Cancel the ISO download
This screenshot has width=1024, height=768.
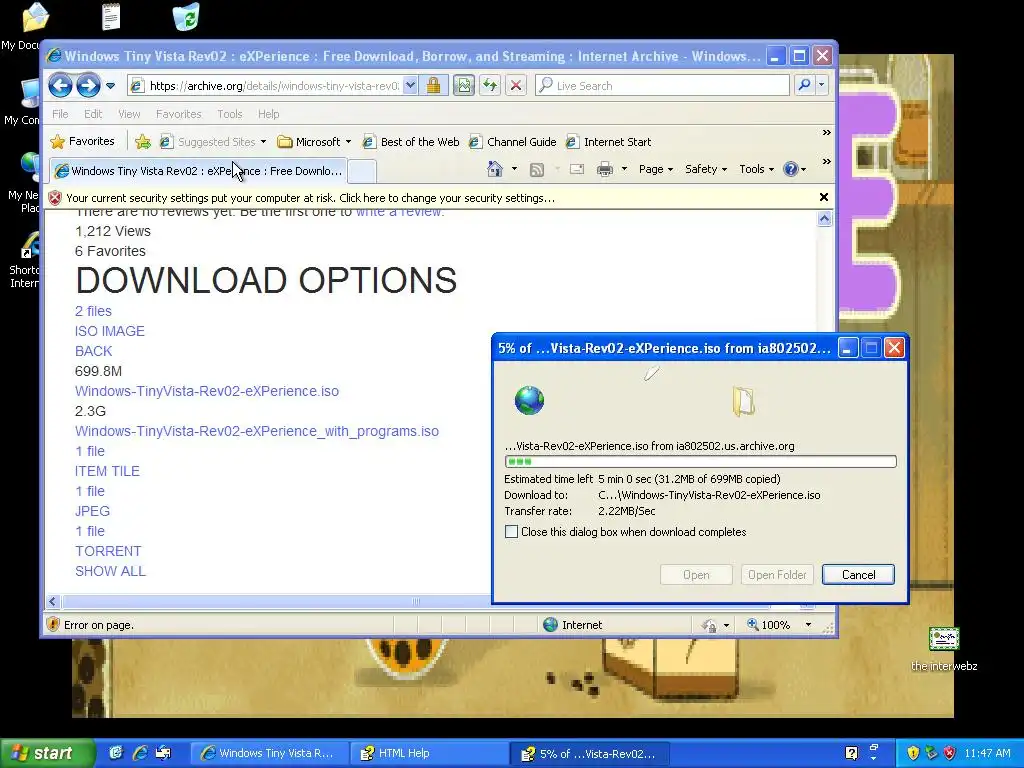click(858, 575)
